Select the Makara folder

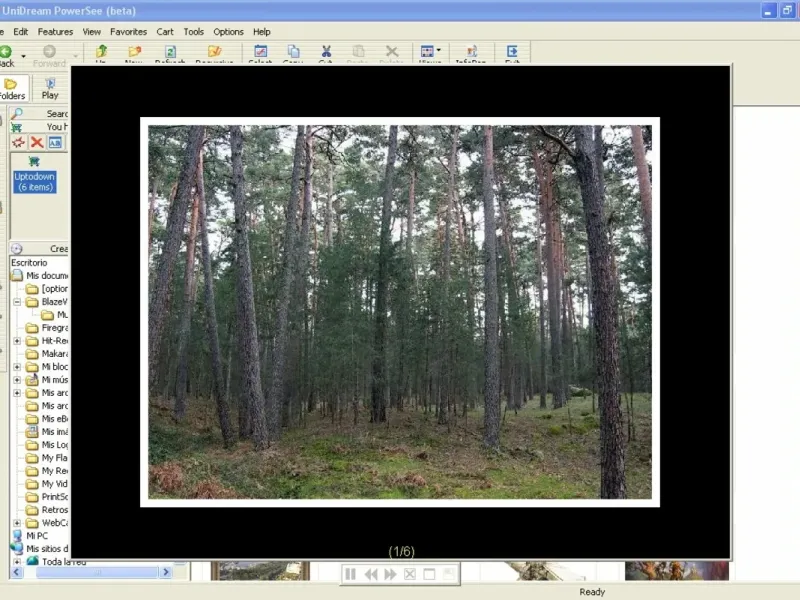(55, 354)
